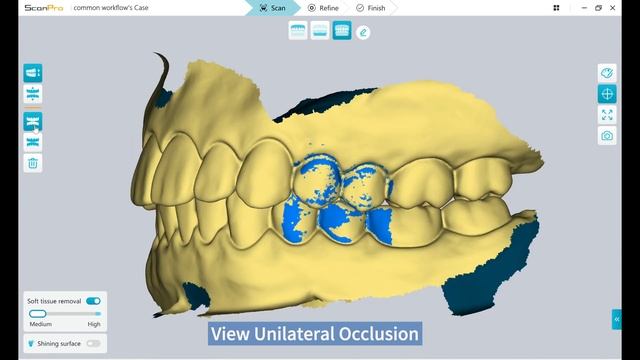Click the crosshair center view icon
The width and height of the screenshot is (640, 360).
[x=607, y=94]
